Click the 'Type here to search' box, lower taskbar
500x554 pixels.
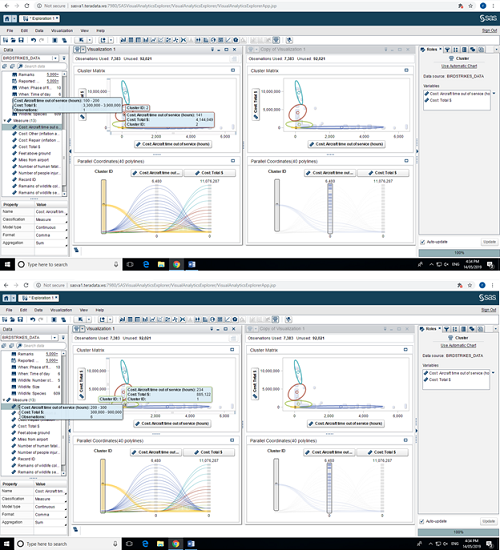coord(68,544)
